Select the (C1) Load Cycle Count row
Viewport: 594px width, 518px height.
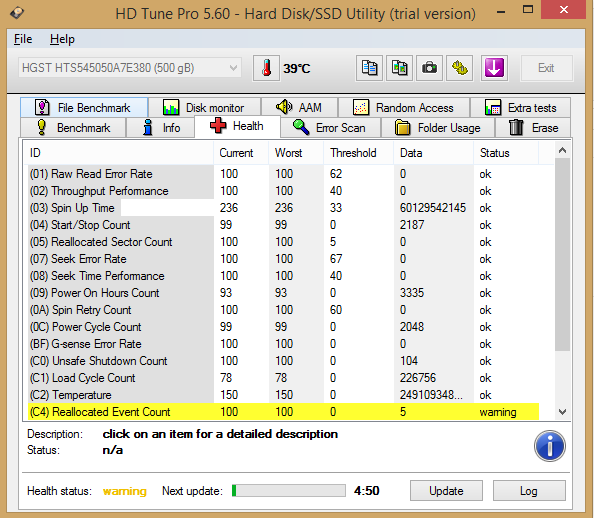click(283, 378)
